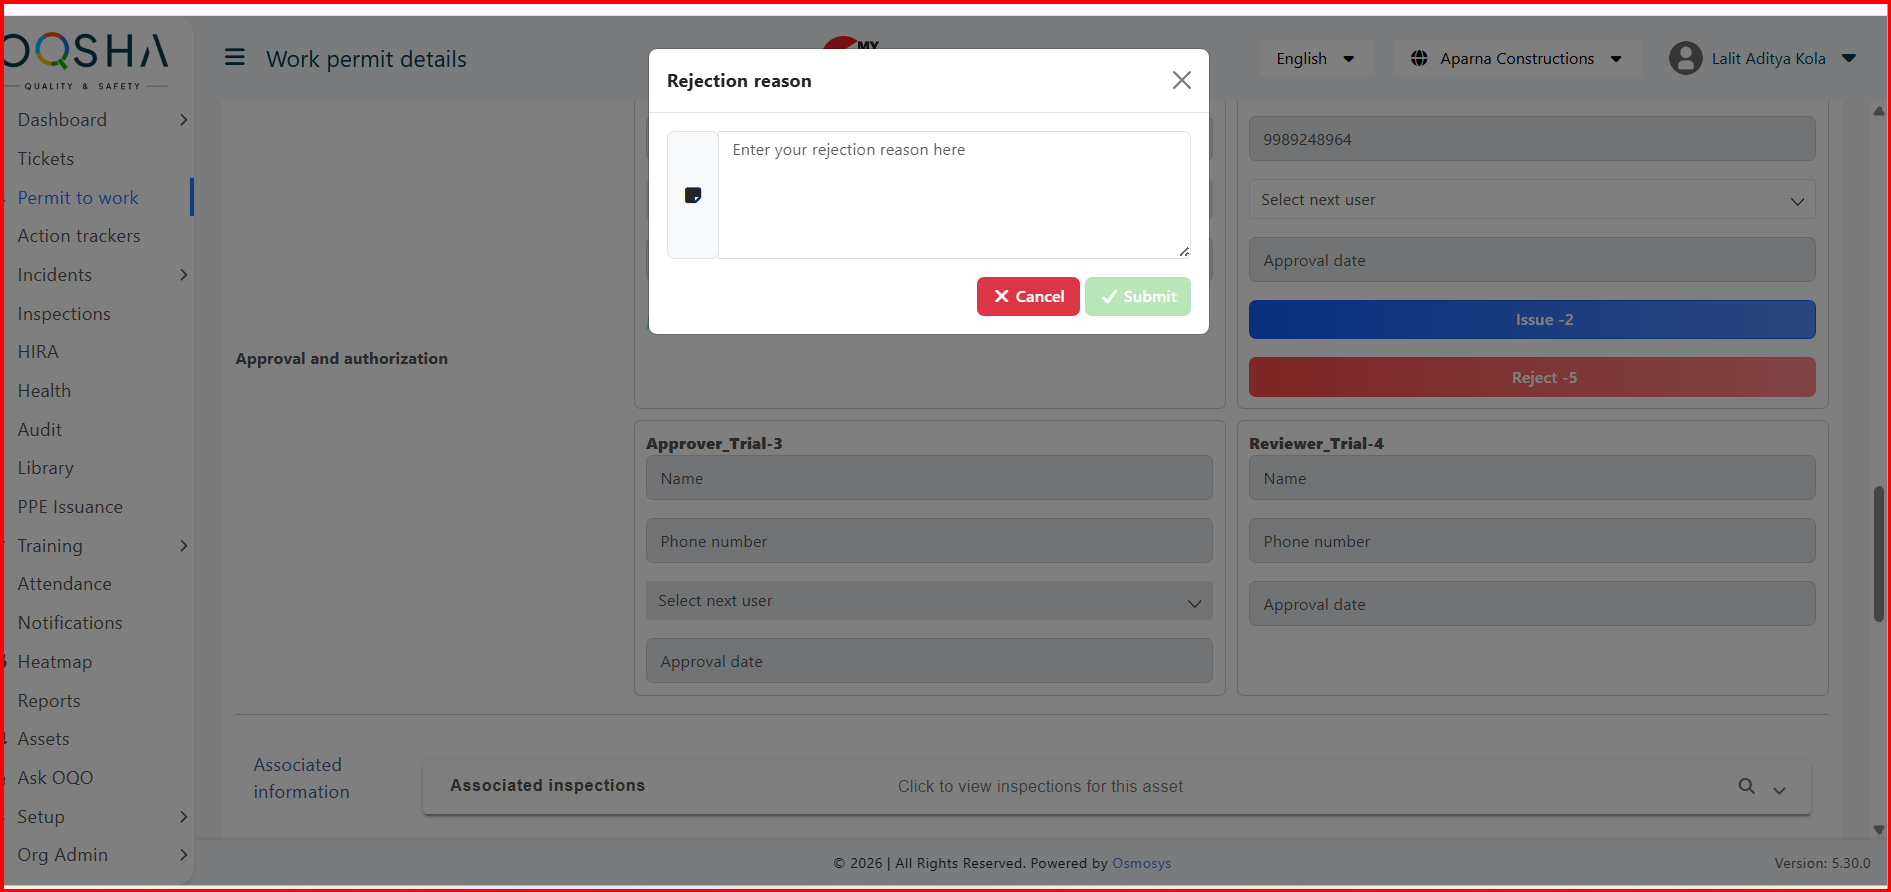The width and height of the screenshot is (1891, 892).
Task: Click the hamburger menu icon
Action: pyautogui.click(x=235, y=58)
